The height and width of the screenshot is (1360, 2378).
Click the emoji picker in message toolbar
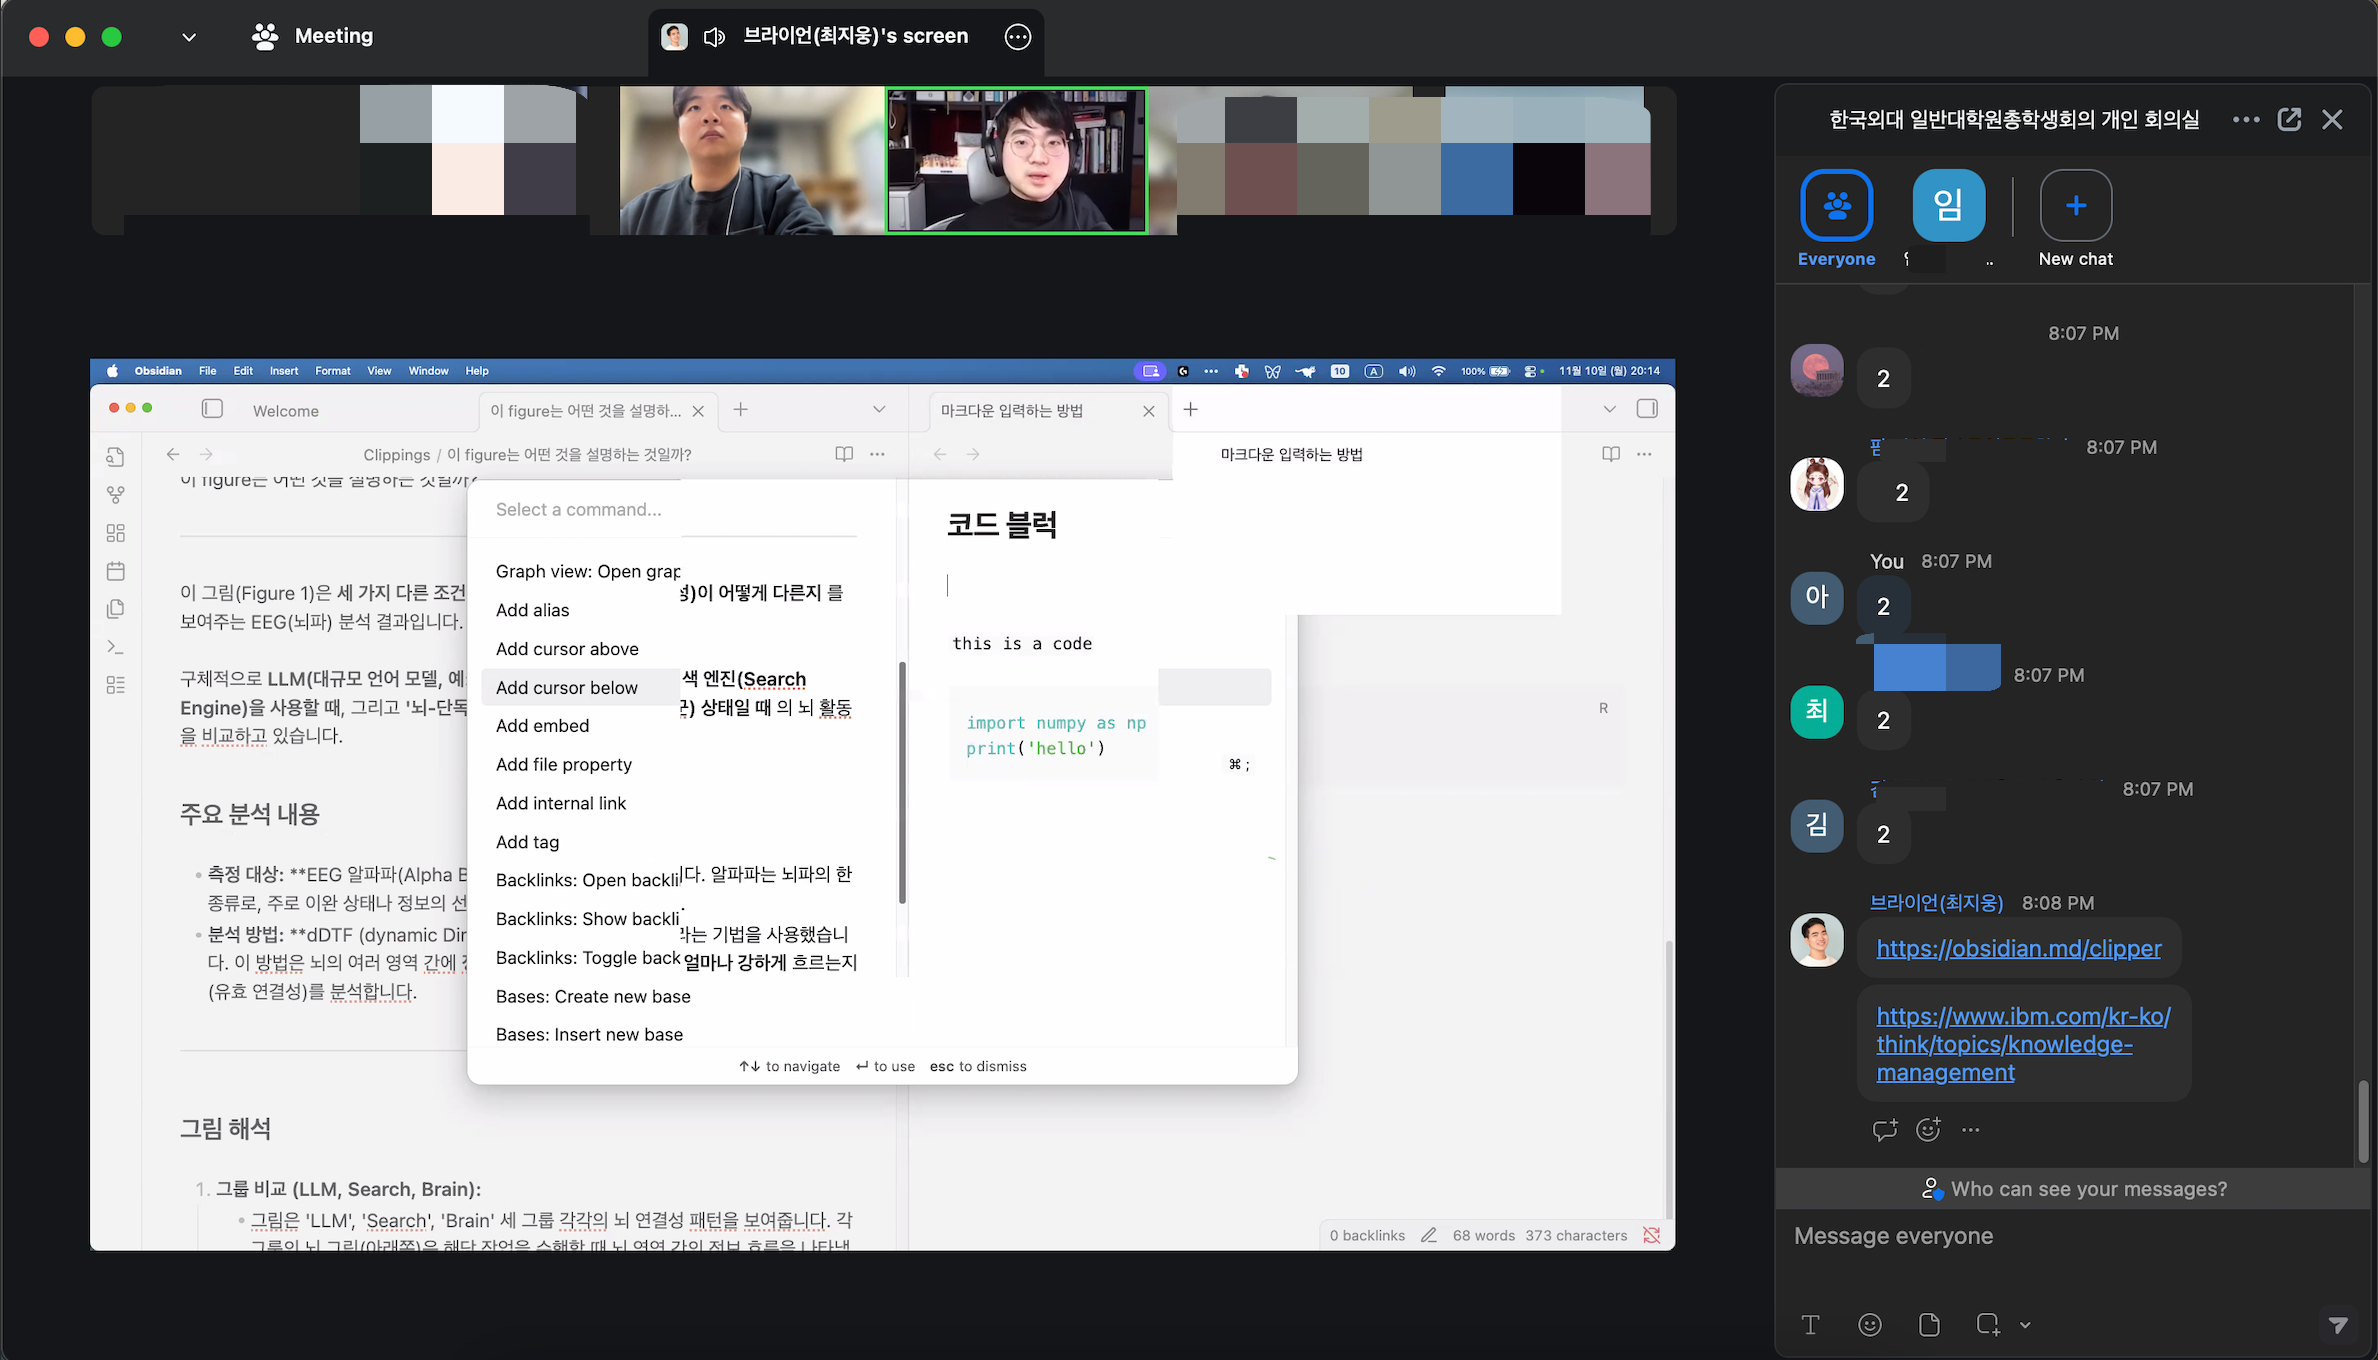1869,1325
